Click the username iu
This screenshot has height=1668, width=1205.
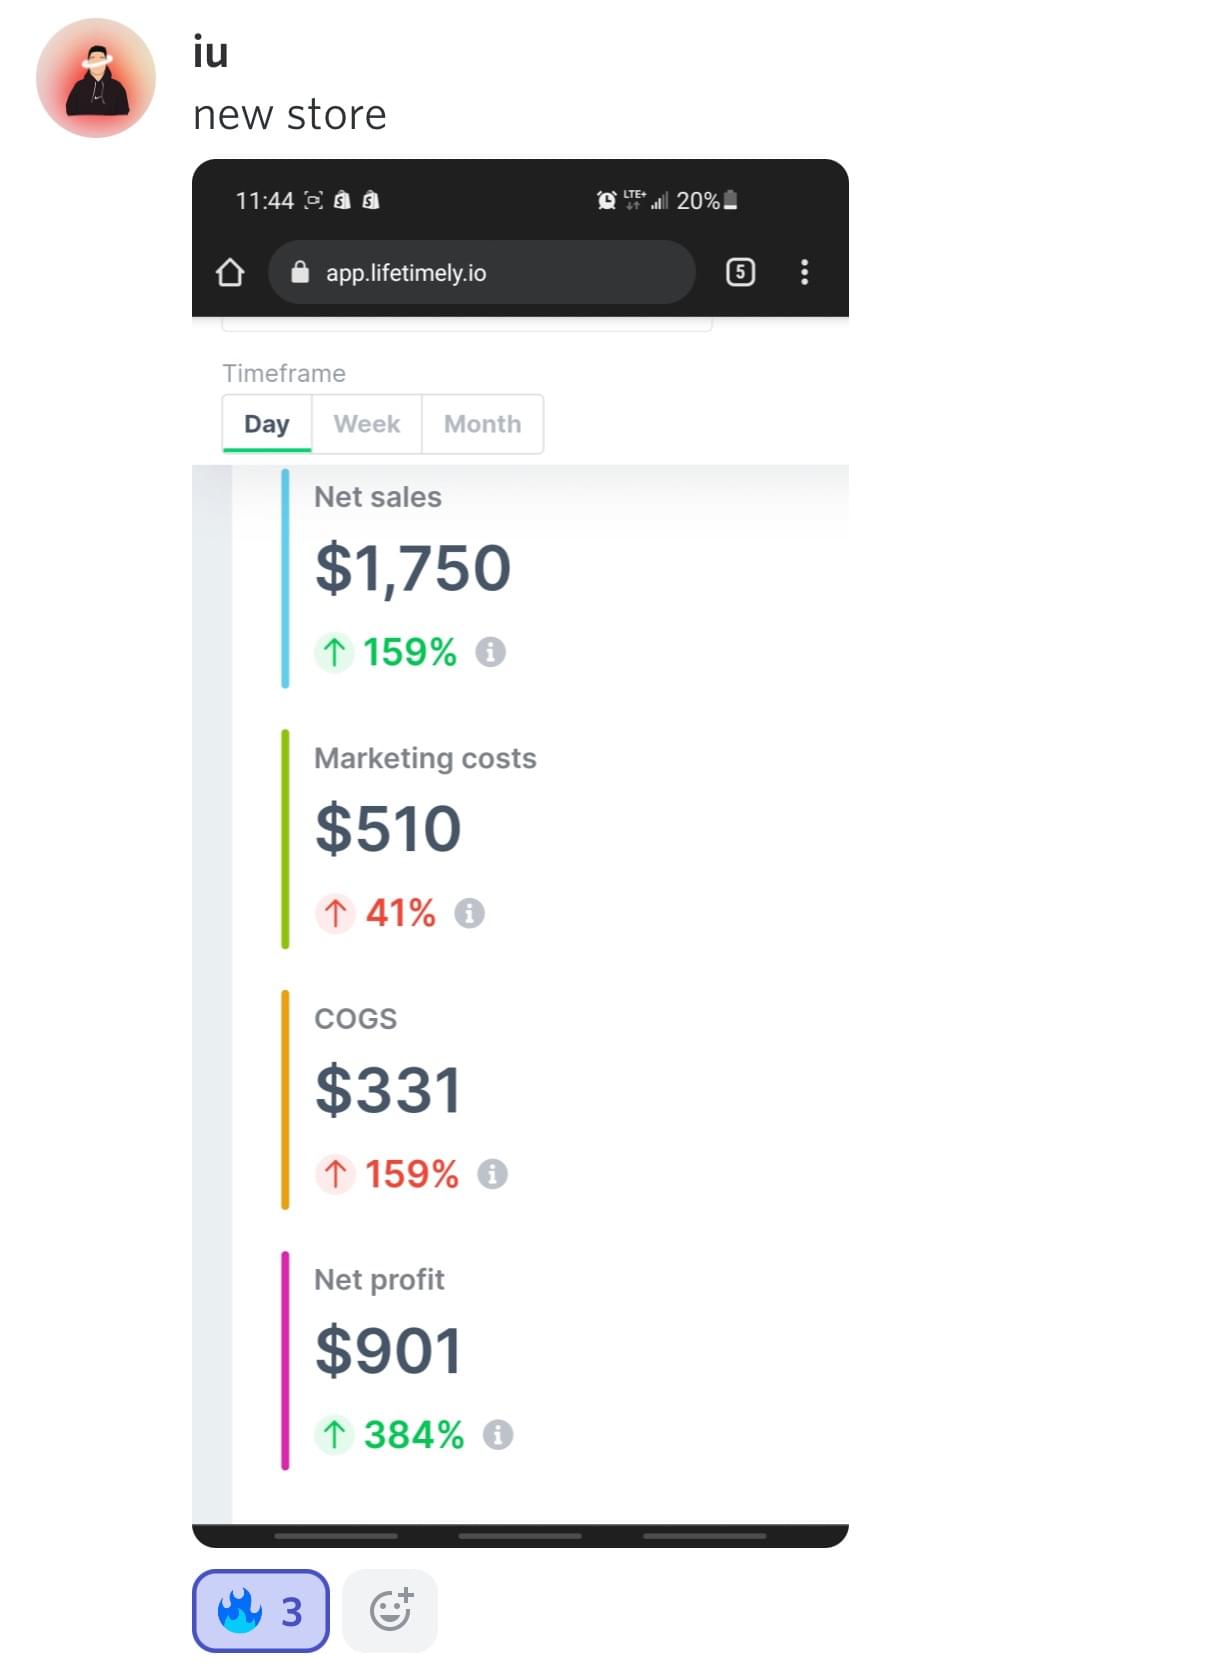(211, 52)
